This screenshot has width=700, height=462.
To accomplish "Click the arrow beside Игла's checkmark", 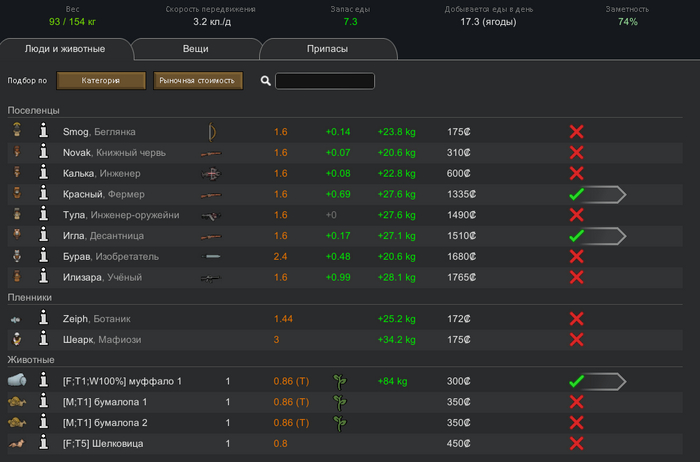I will 605,236.
